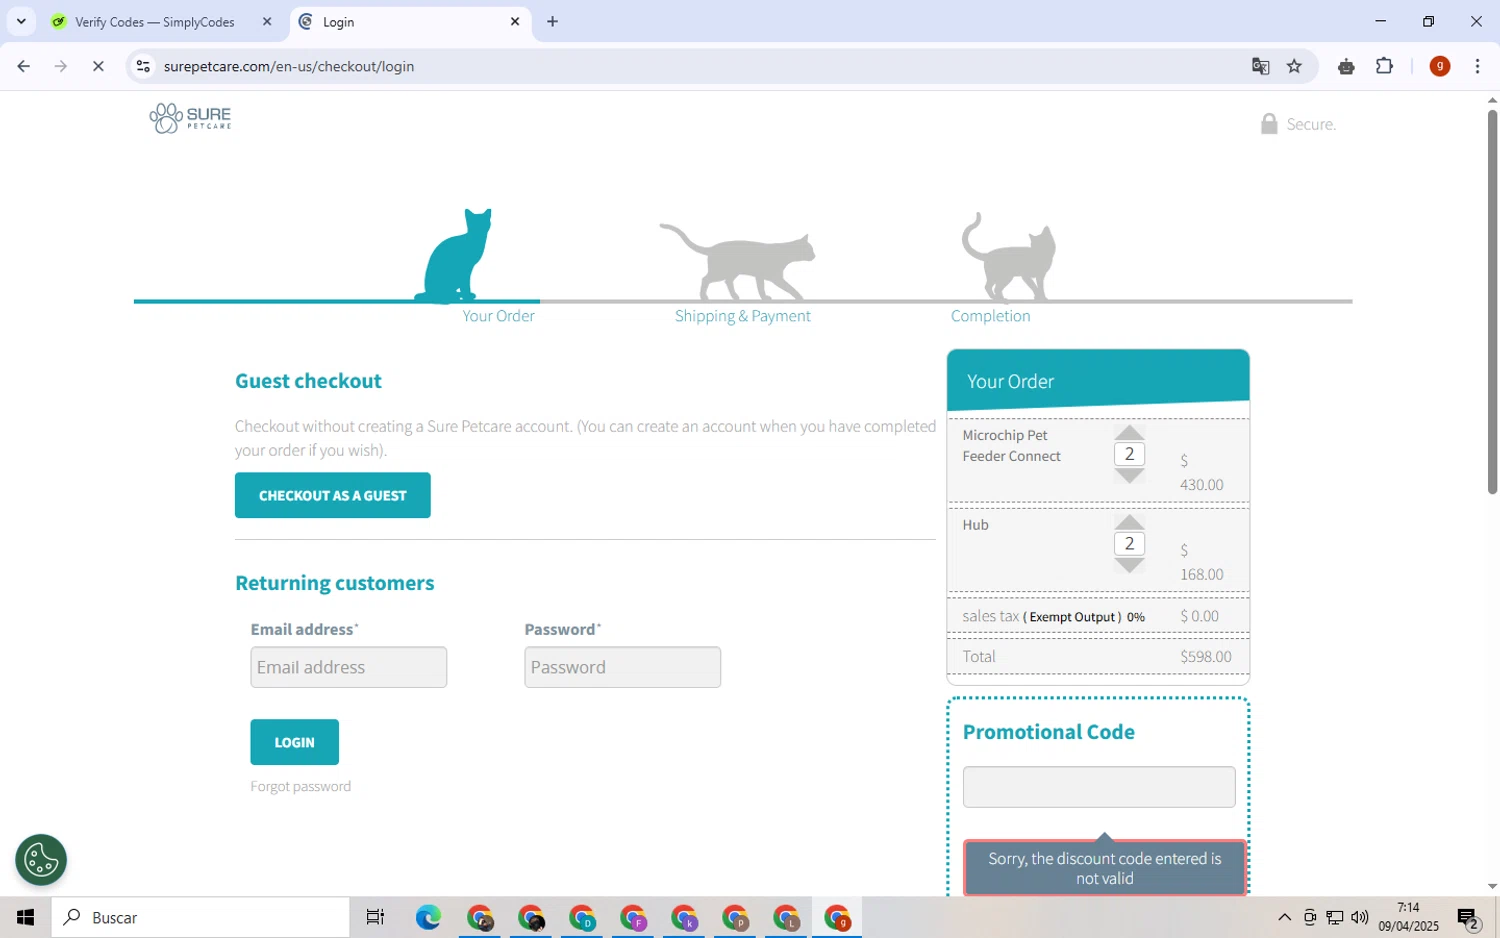Bookmark this page with the star icon
The height and width of the screenshot is (938, 1500).
pyautogui.click(x=1294, y=66)
